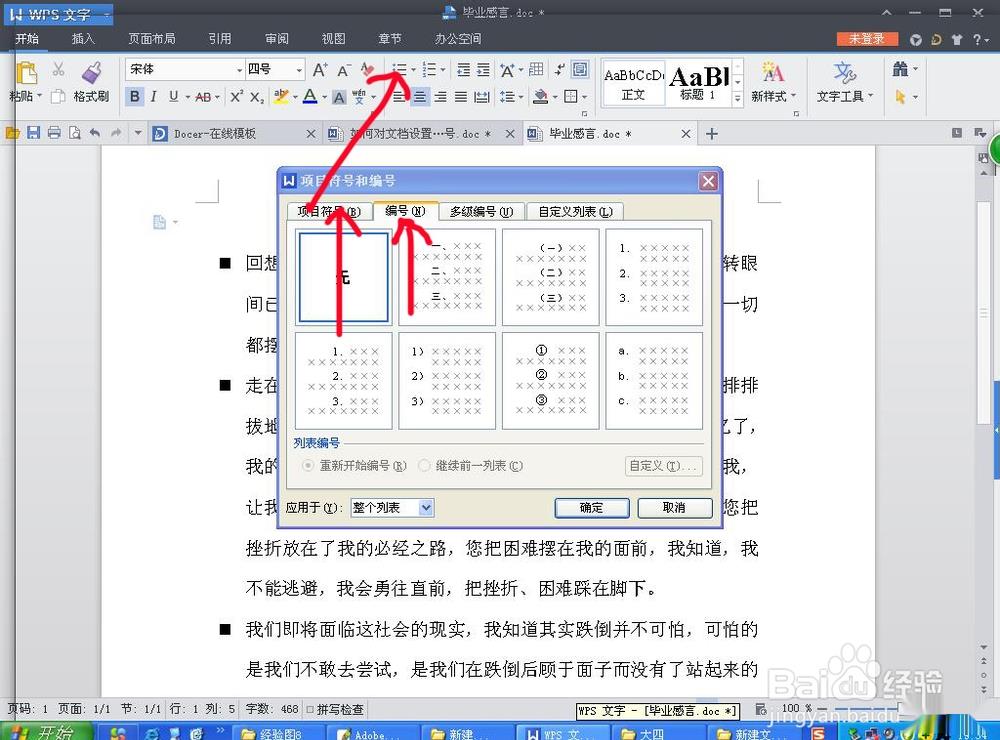The image size is (1000, 740).
Task: Apply superscript X² formatting
Action: 237,96
